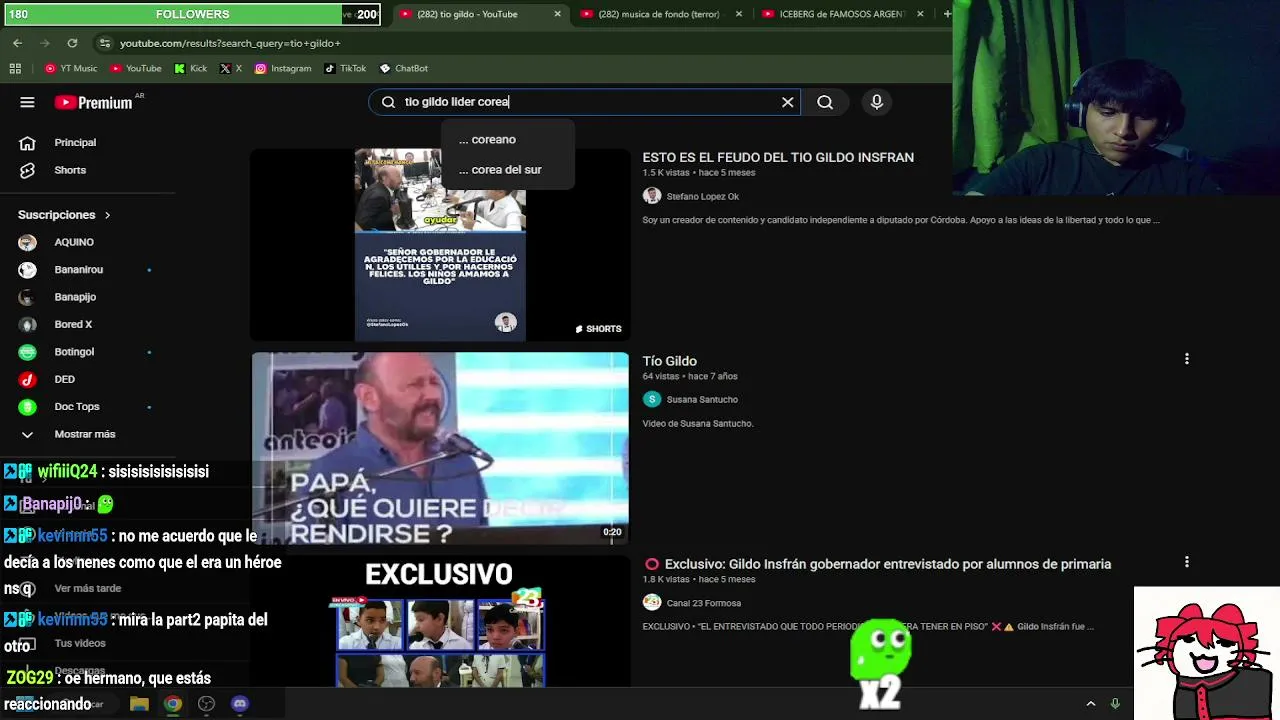Click the 'Soy un creador de contenido' description
Viewport: 1280px width, 720px height.
[x=901, y=220]
